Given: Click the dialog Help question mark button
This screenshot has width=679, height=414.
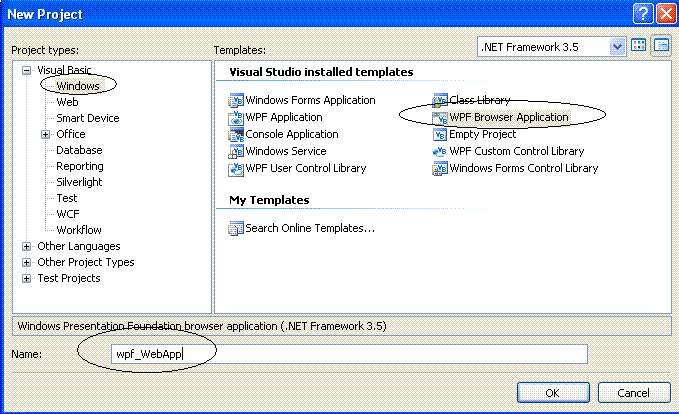Looking at the screenshot, I should tap(643, 14).
